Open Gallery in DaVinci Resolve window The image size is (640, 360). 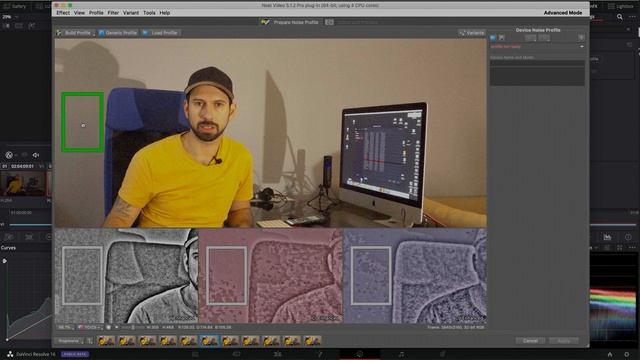coord(15,6)
